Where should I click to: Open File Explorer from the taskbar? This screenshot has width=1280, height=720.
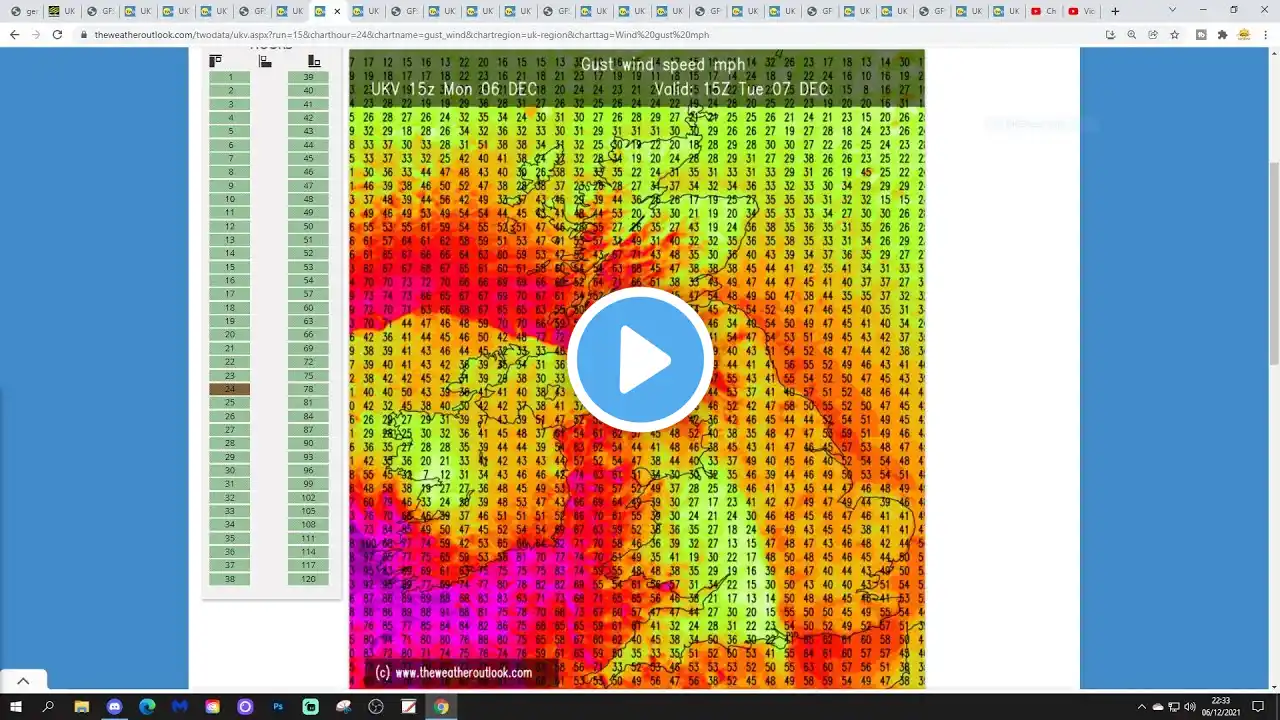click(81, 707)
